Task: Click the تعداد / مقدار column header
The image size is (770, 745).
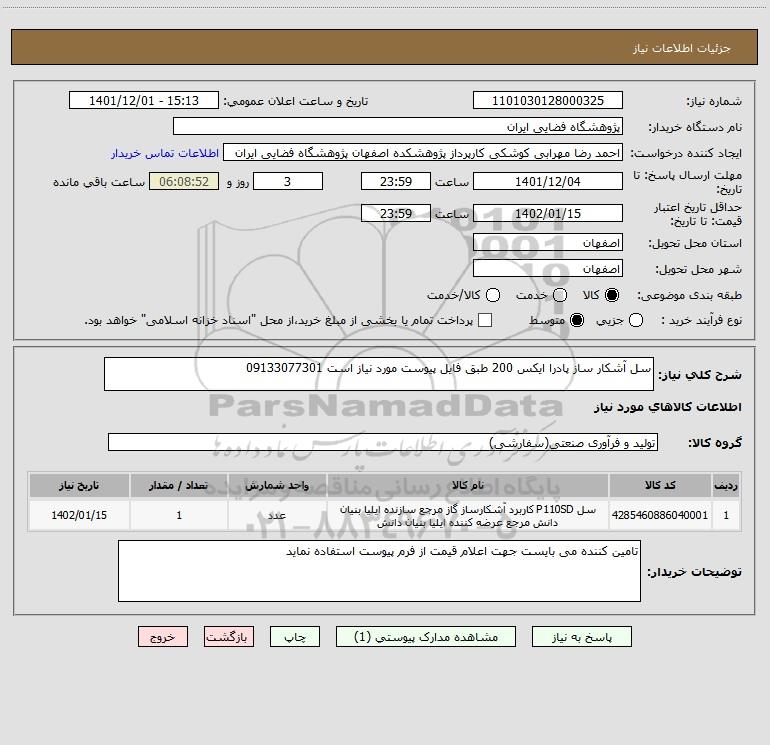Action: pyautogui.click(x=179, y=486)
